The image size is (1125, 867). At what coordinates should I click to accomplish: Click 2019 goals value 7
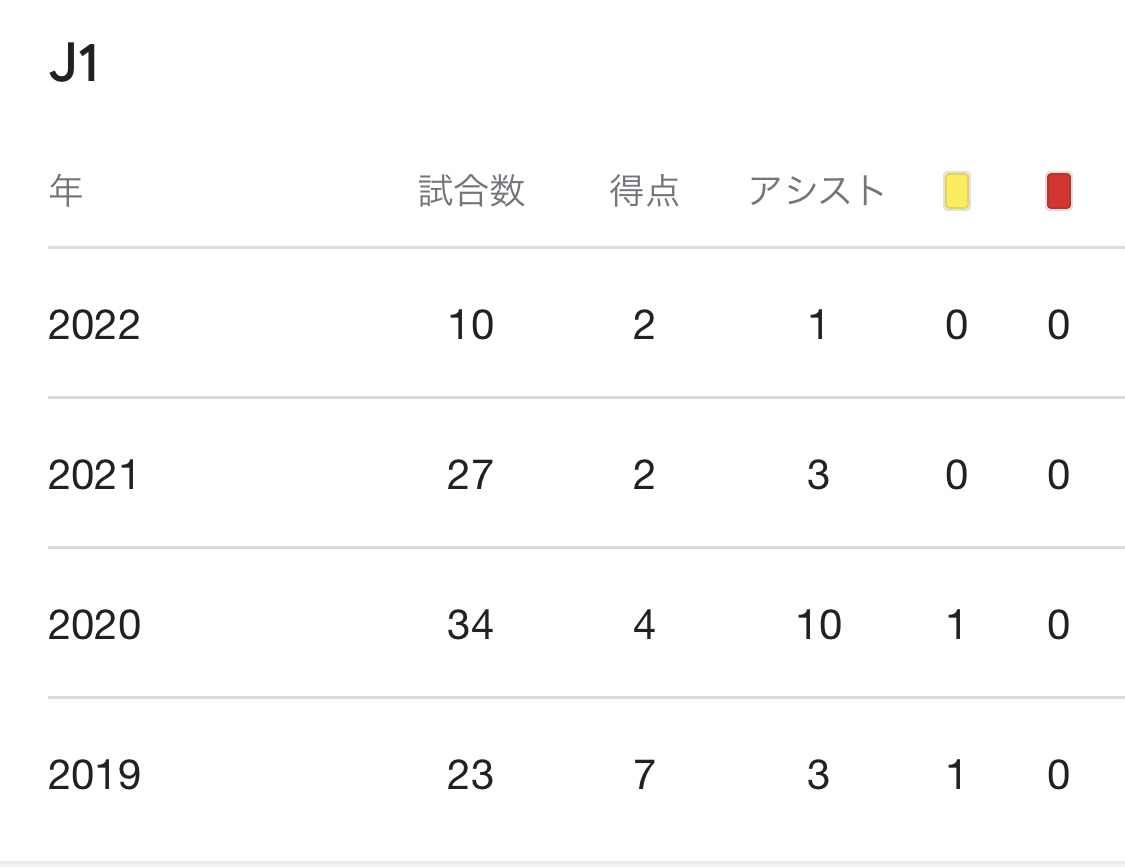click(x=644, y=775)
